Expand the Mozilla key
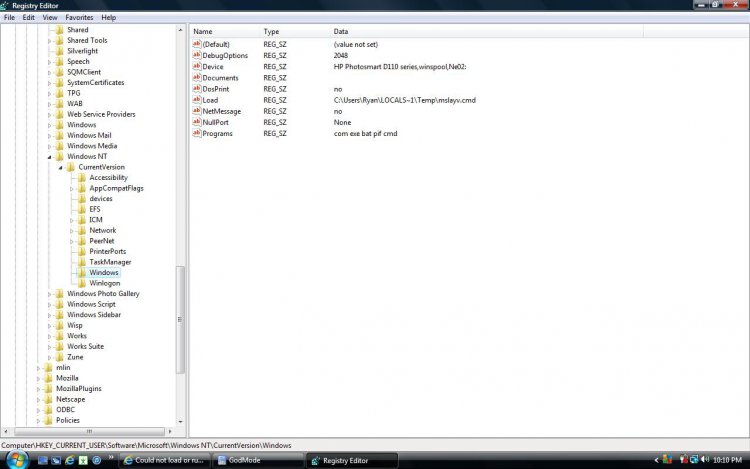The image size is (750, 469). point(38,379)
